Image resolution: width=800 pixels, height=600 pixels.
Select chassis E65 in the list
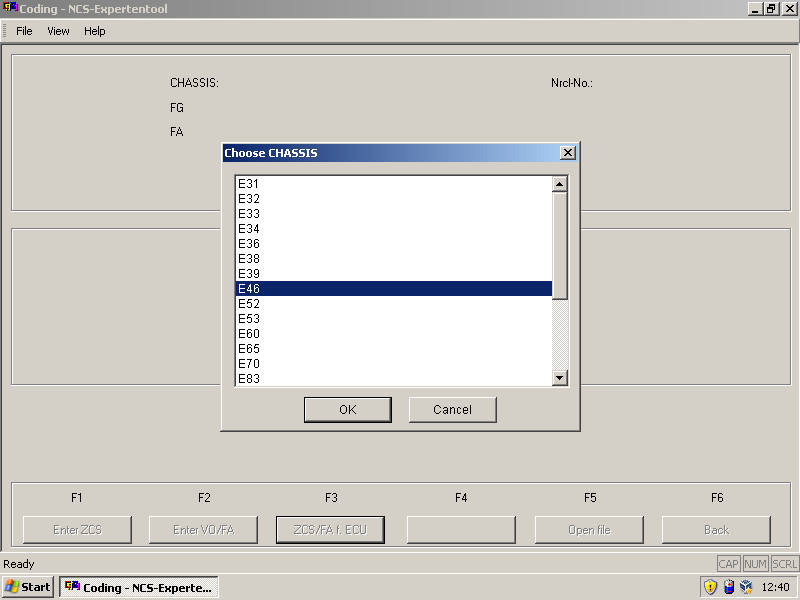[394, 348]
